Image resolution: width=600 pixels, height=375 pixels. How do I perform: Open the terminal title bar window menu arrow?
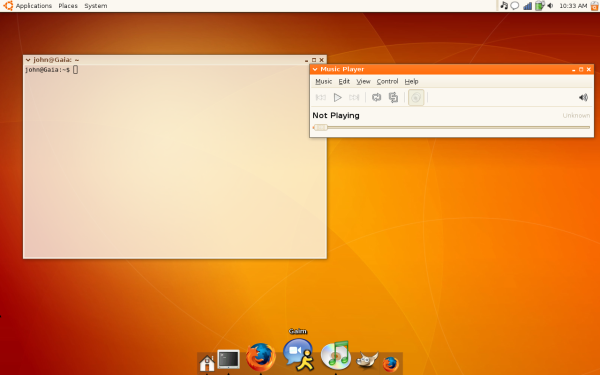[28, 60]
